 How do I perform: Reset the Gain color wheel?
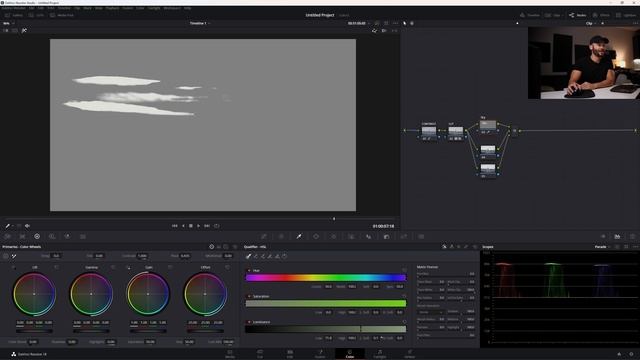[x=170, y=267]
